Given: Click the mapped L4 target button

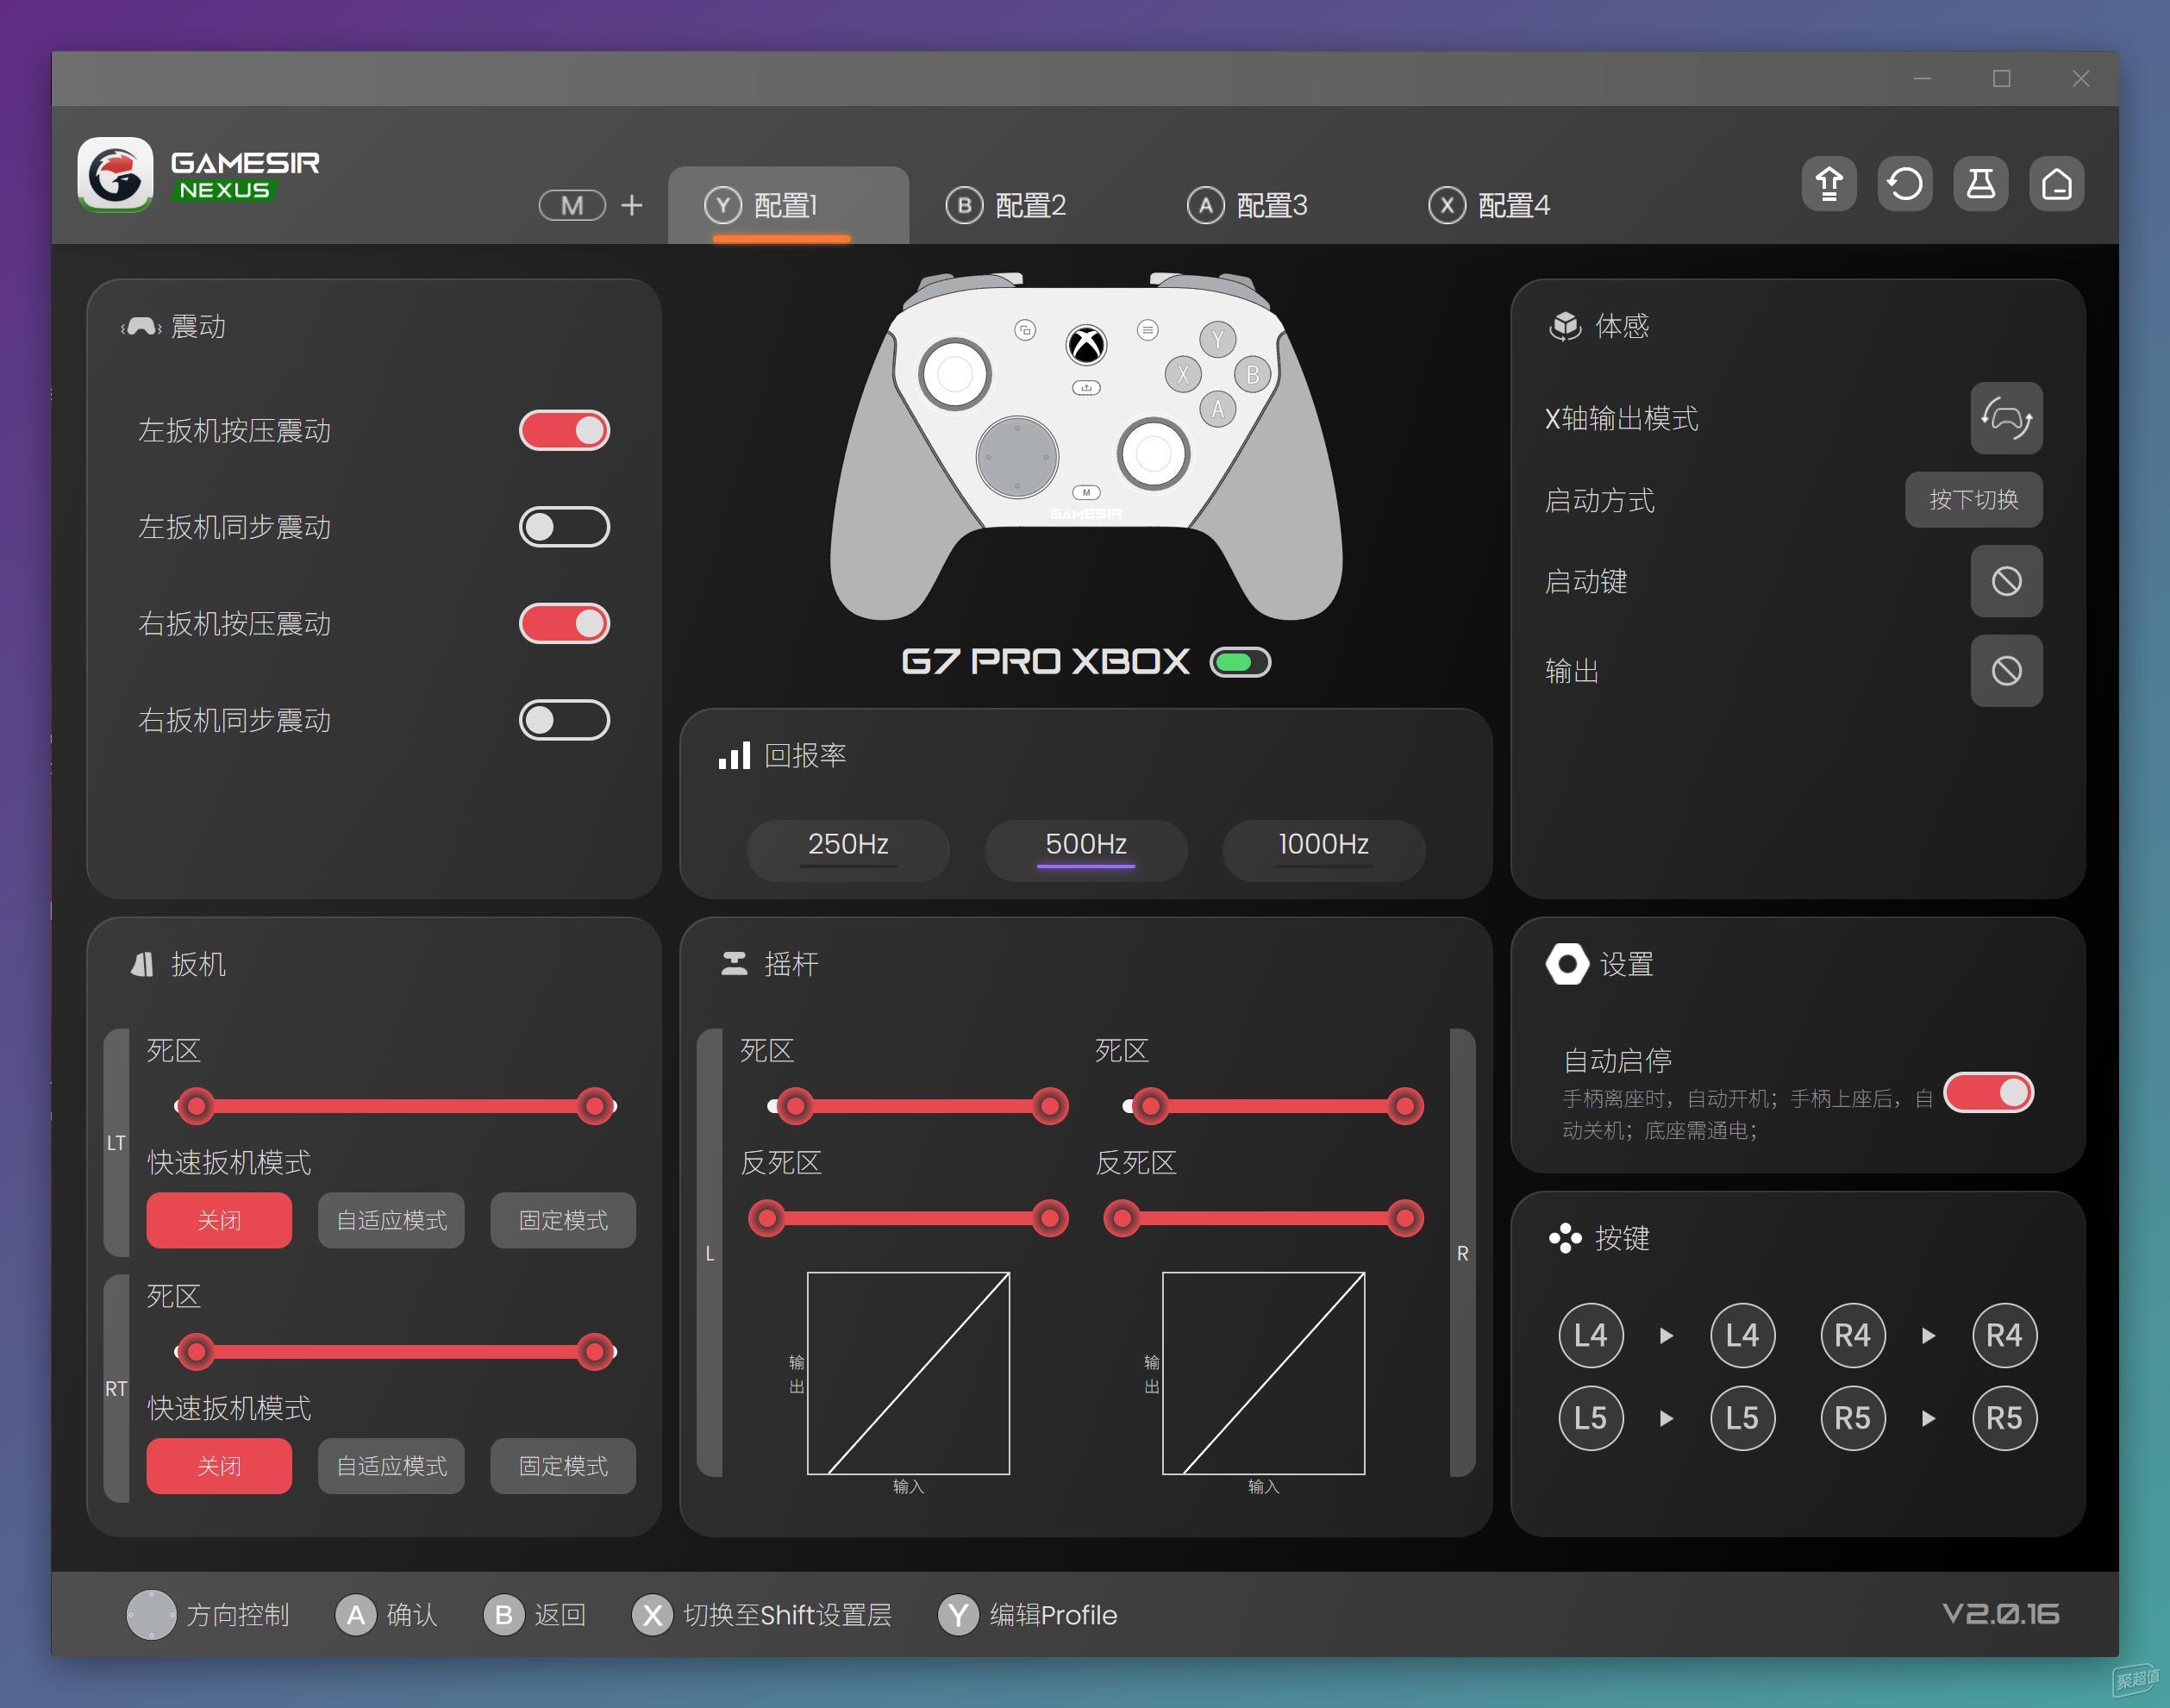Looking at the screenshot, I should point(1742,1335).
